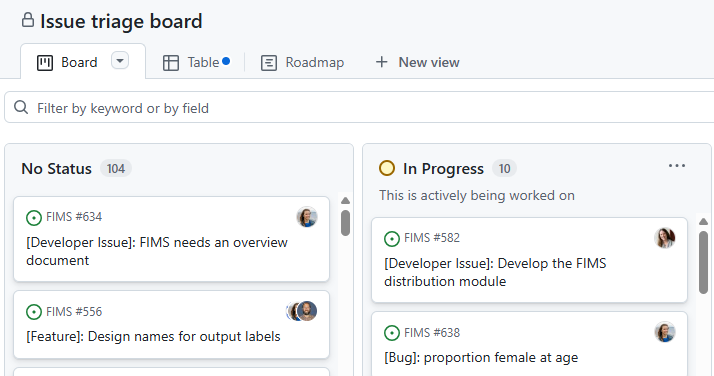Focus the Filter by keyword or by field box
Screen dimensions: 714x376
click(359, 108)
